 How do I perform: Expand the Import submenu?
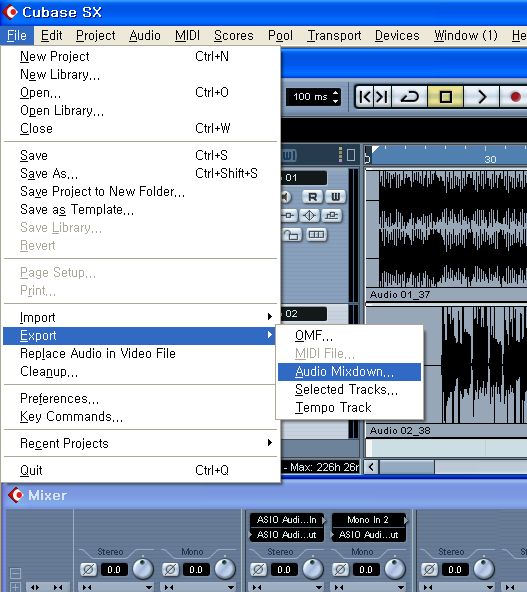(x=139, y=318)
